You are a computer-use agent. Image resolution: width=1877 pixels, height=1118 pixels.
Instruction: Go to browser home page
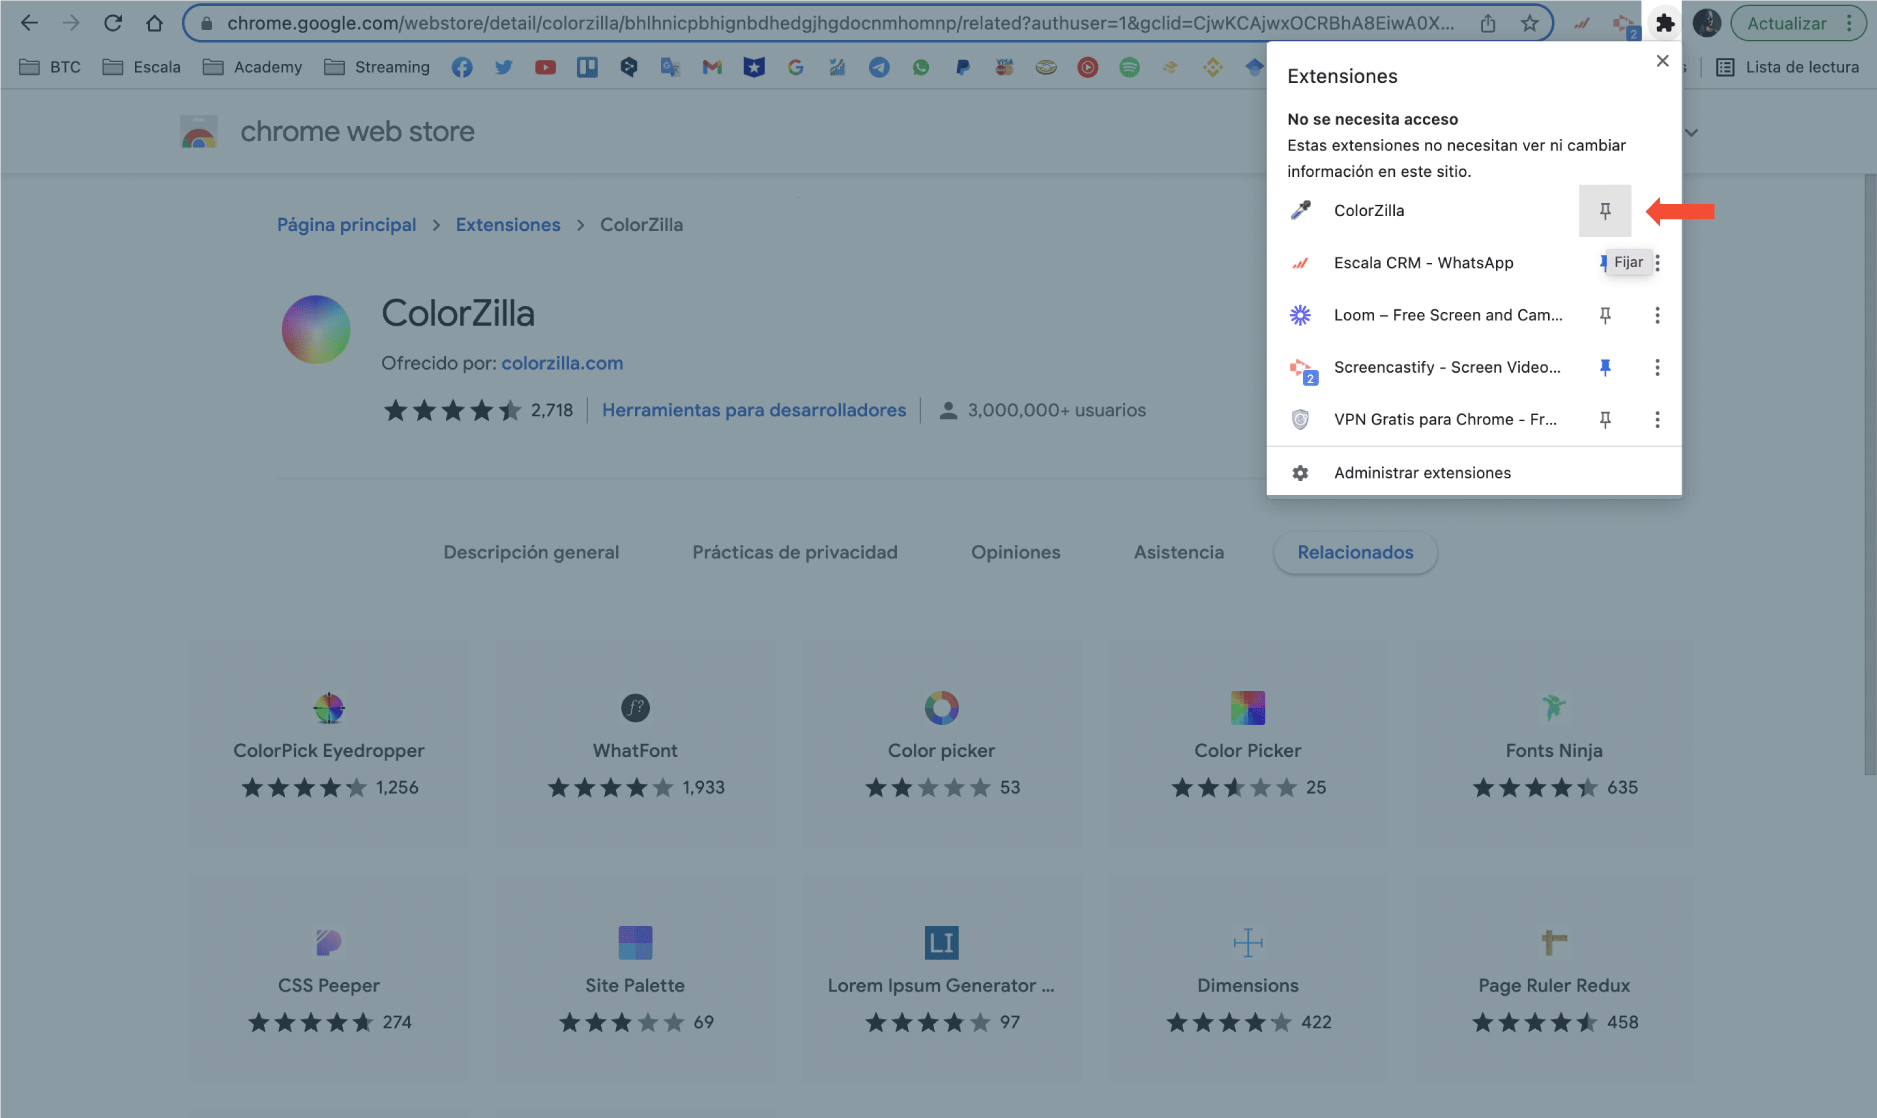pyautogui.click(x=154, y=23)
